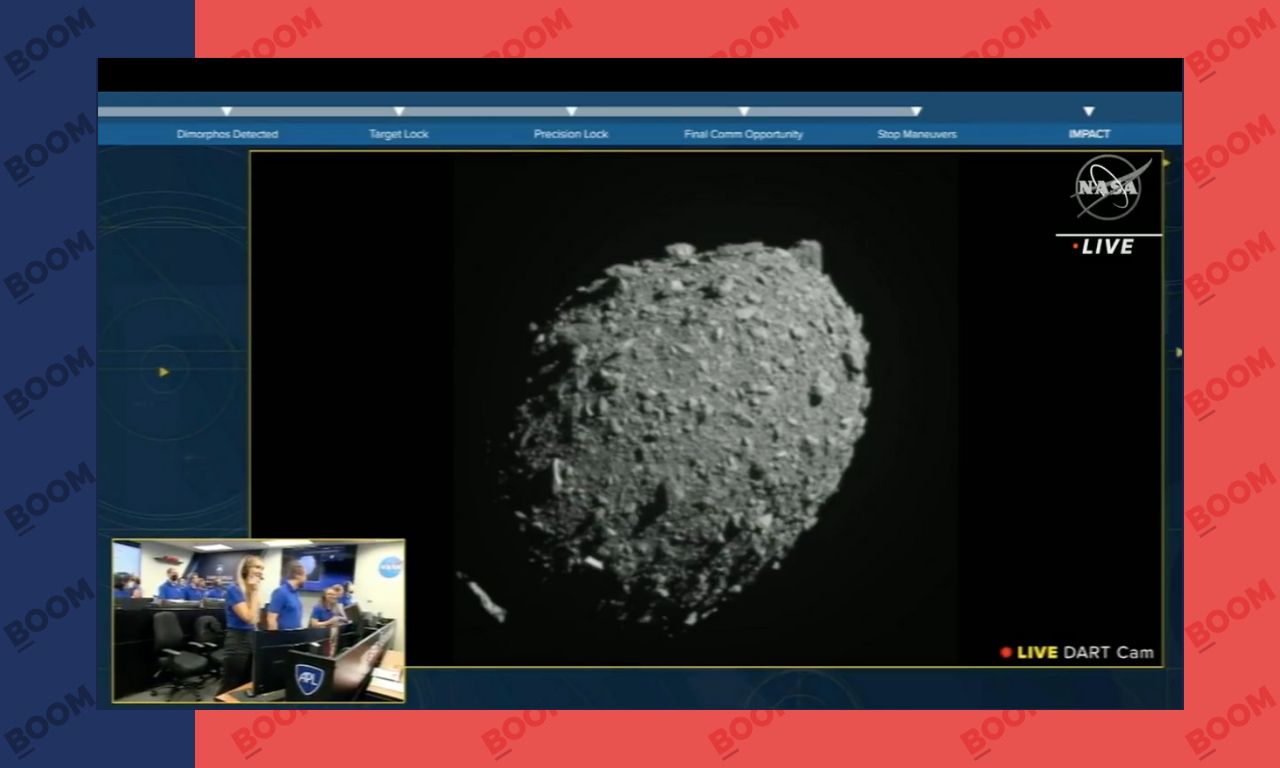Image resolution: width=1280 pixels, height=768 pixels.
Task: Click the Final Comm Opportunity stage label
Action: point(743,134)
